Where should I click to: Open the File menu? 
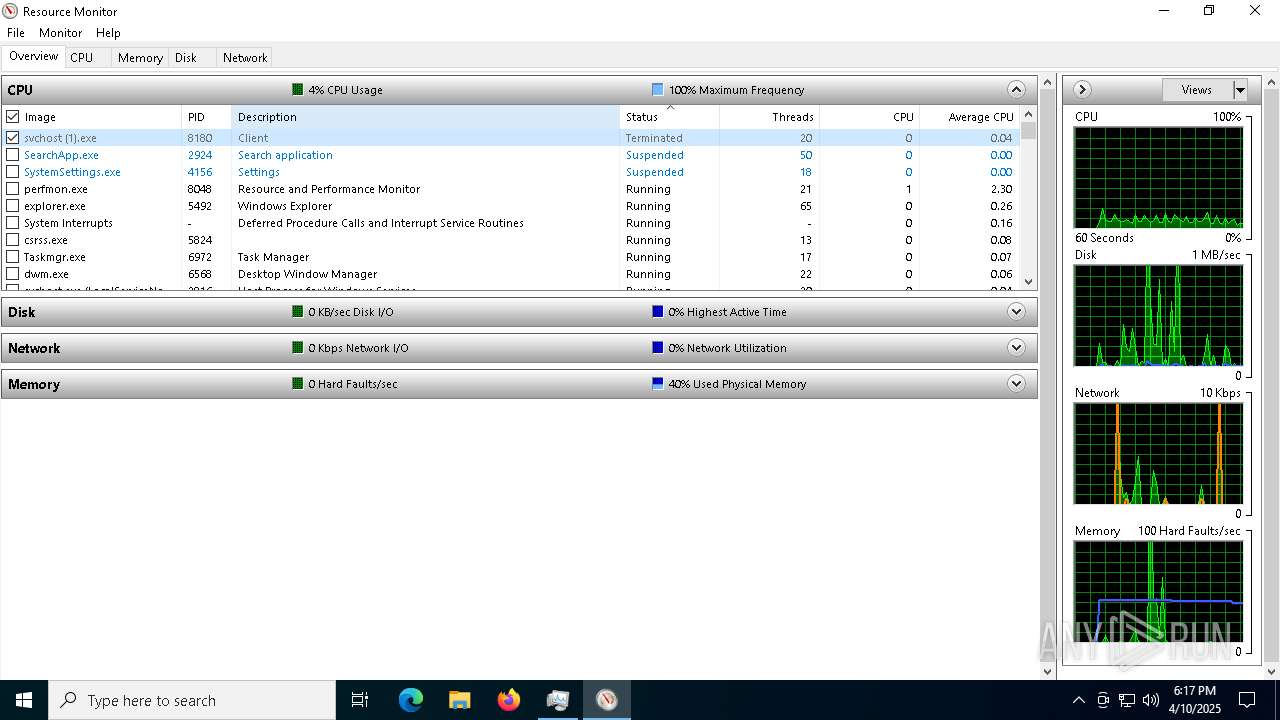pyautogui.click(x=16, y=33)
